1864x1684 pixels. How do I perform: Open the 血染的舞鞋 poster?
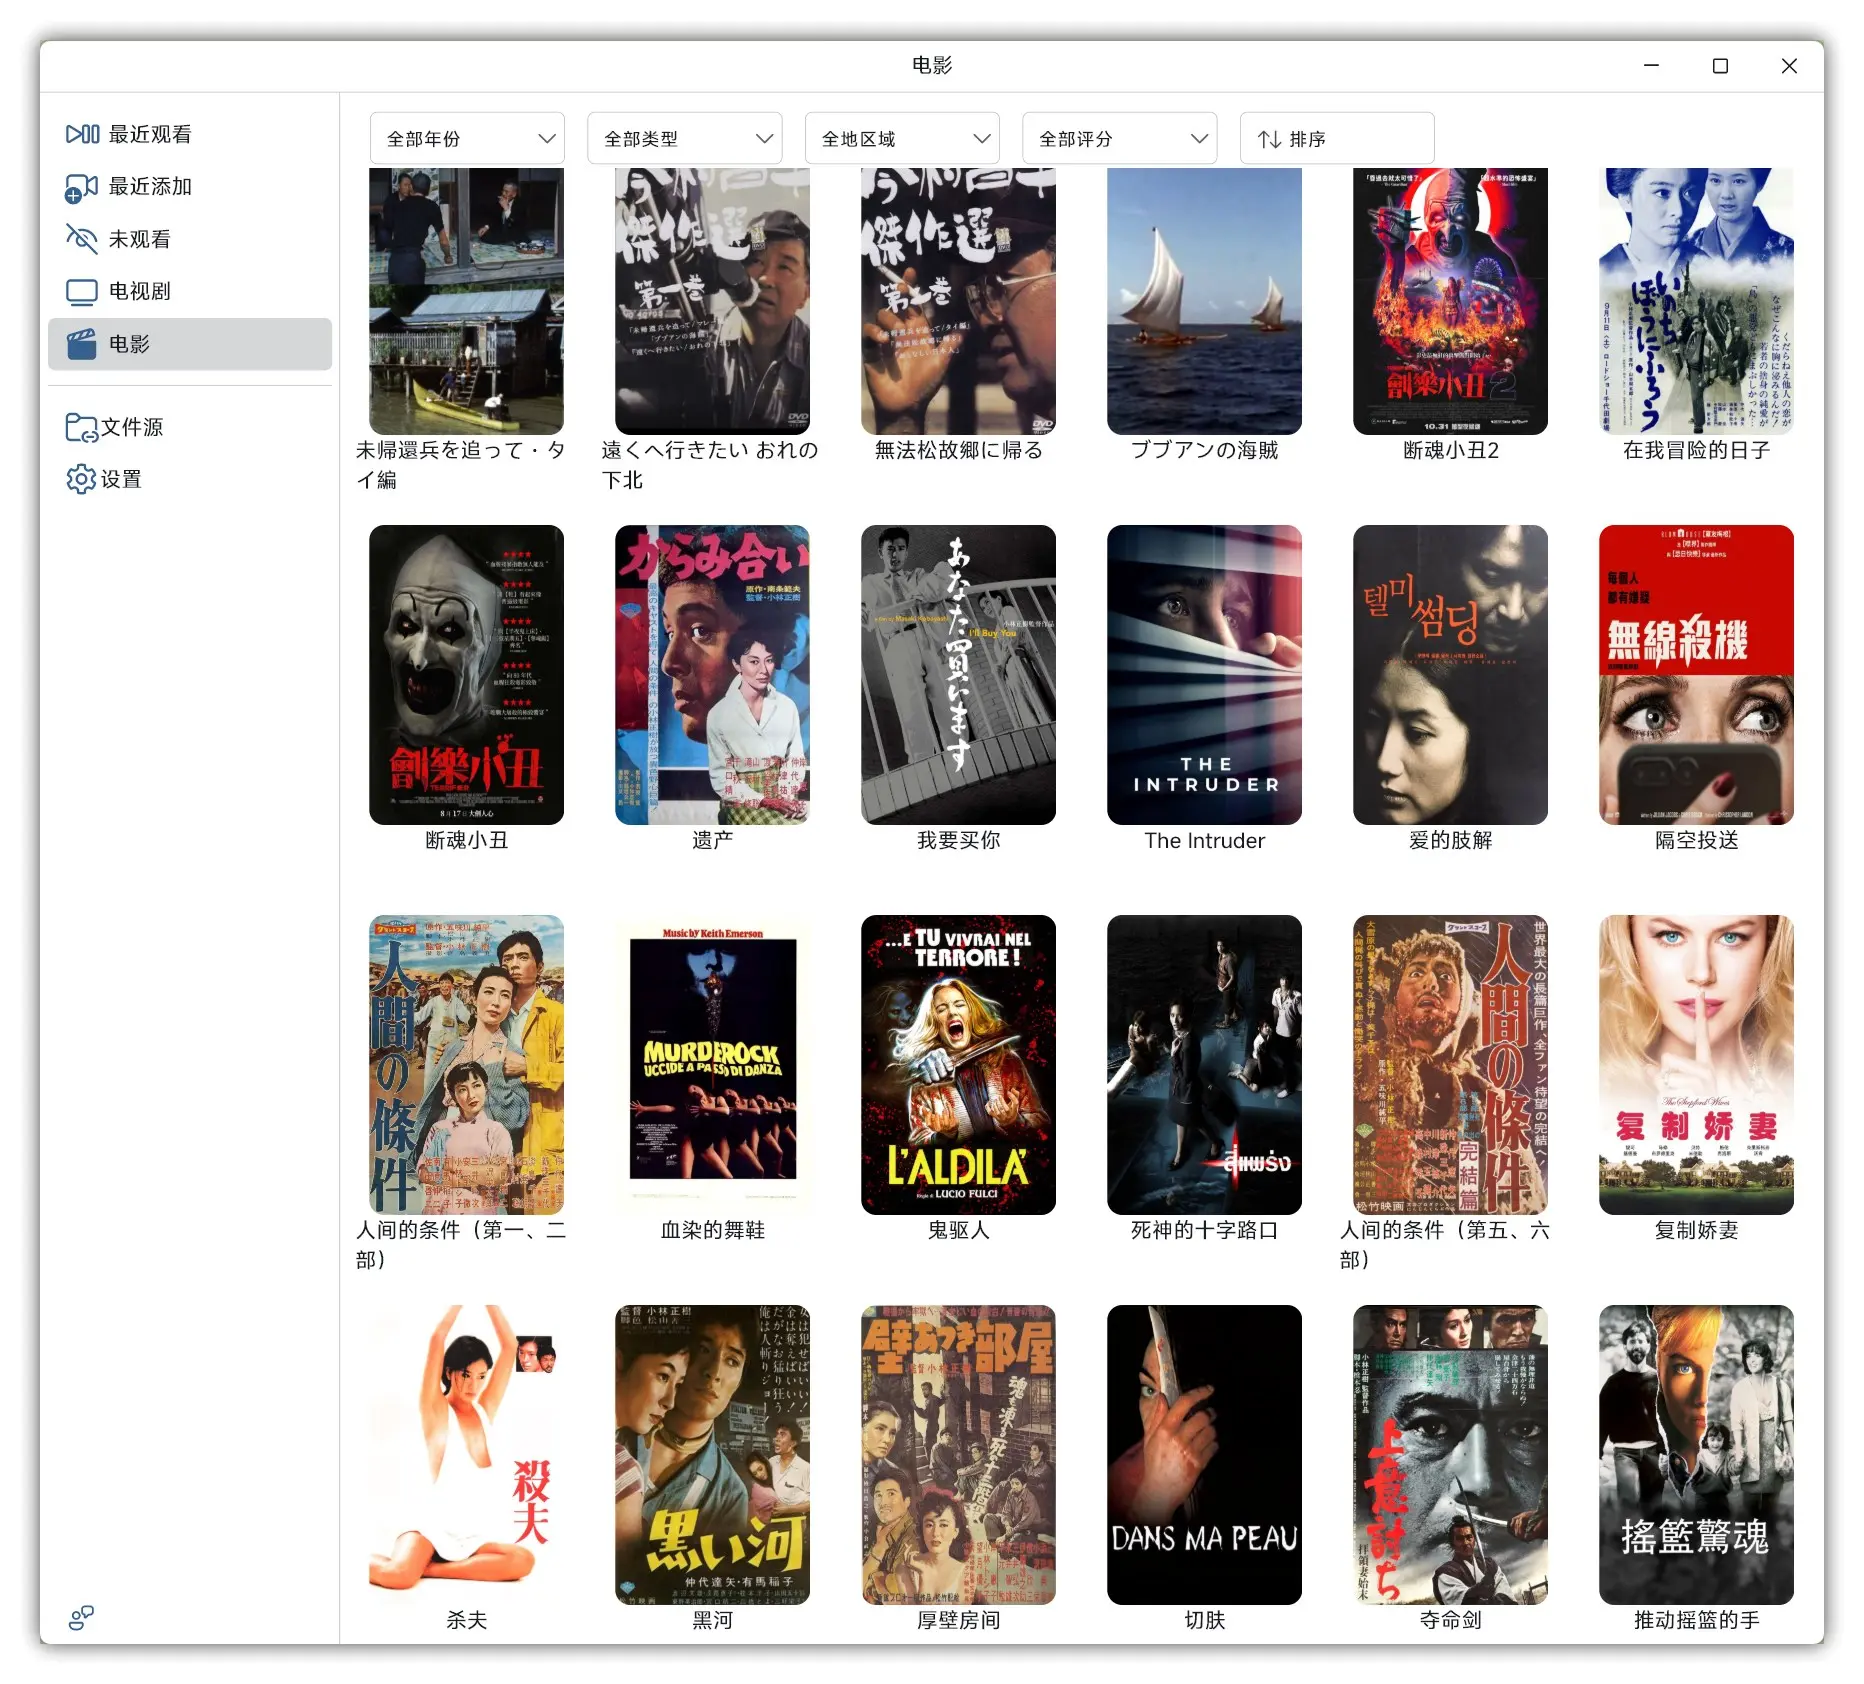[x=712, y=1065]
